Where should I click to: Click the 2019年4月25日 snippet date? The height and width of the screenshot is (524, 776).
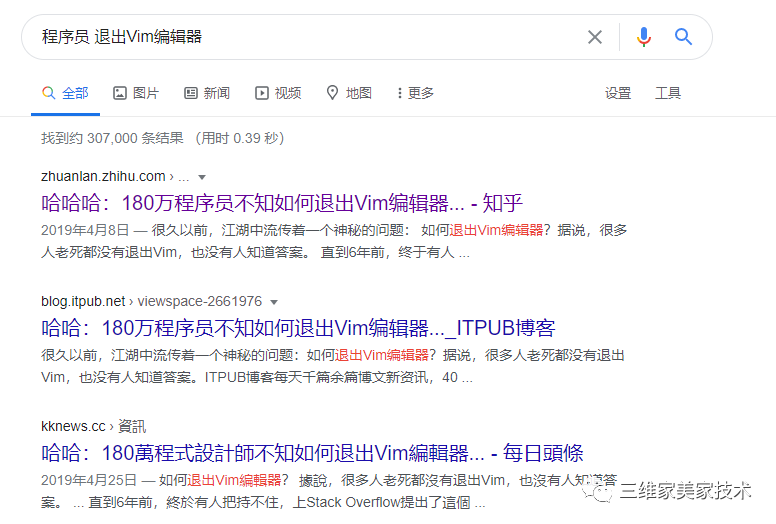(89, 480)
